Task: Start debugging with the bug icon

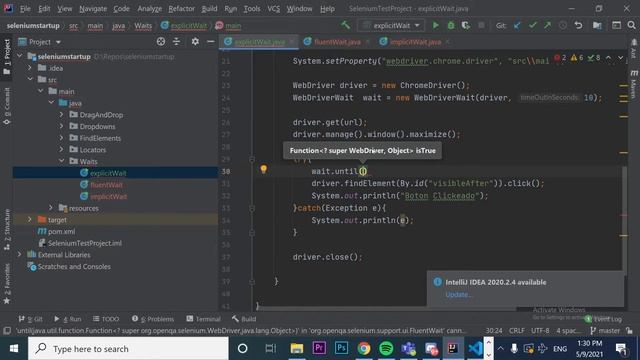Action: coord(451,25)
